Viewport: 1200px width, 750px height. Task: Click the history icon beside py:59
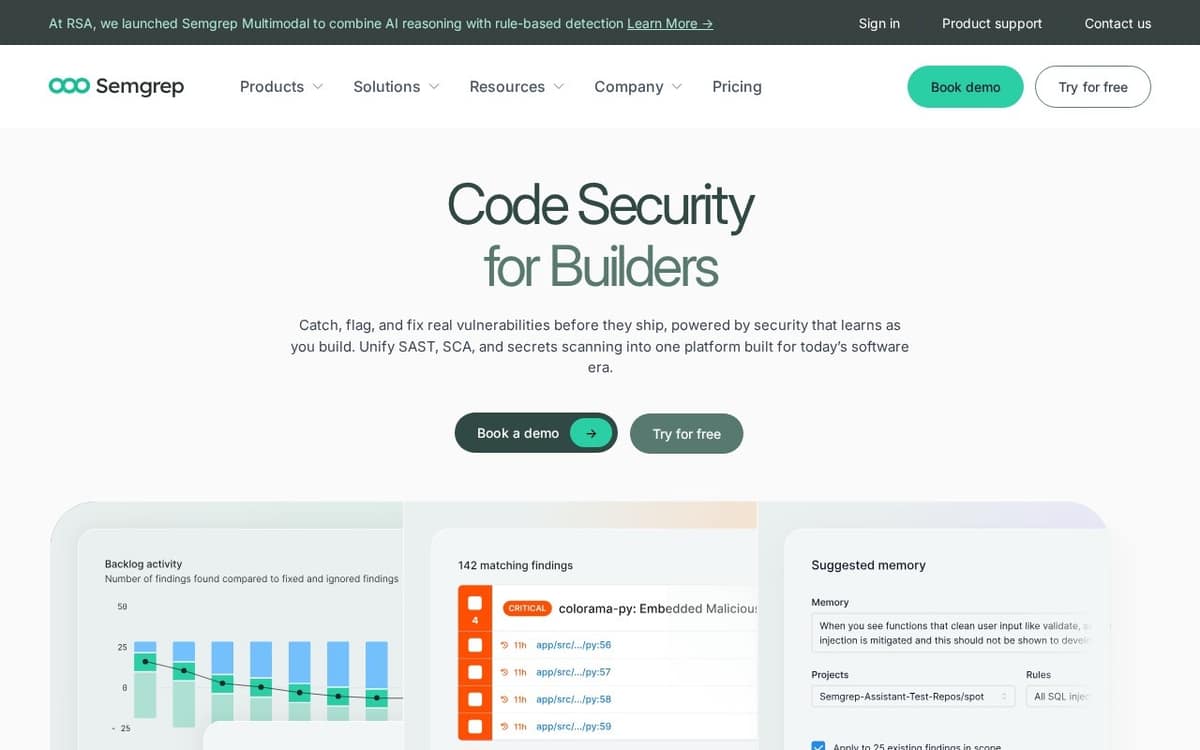click(x=505, y=726)
